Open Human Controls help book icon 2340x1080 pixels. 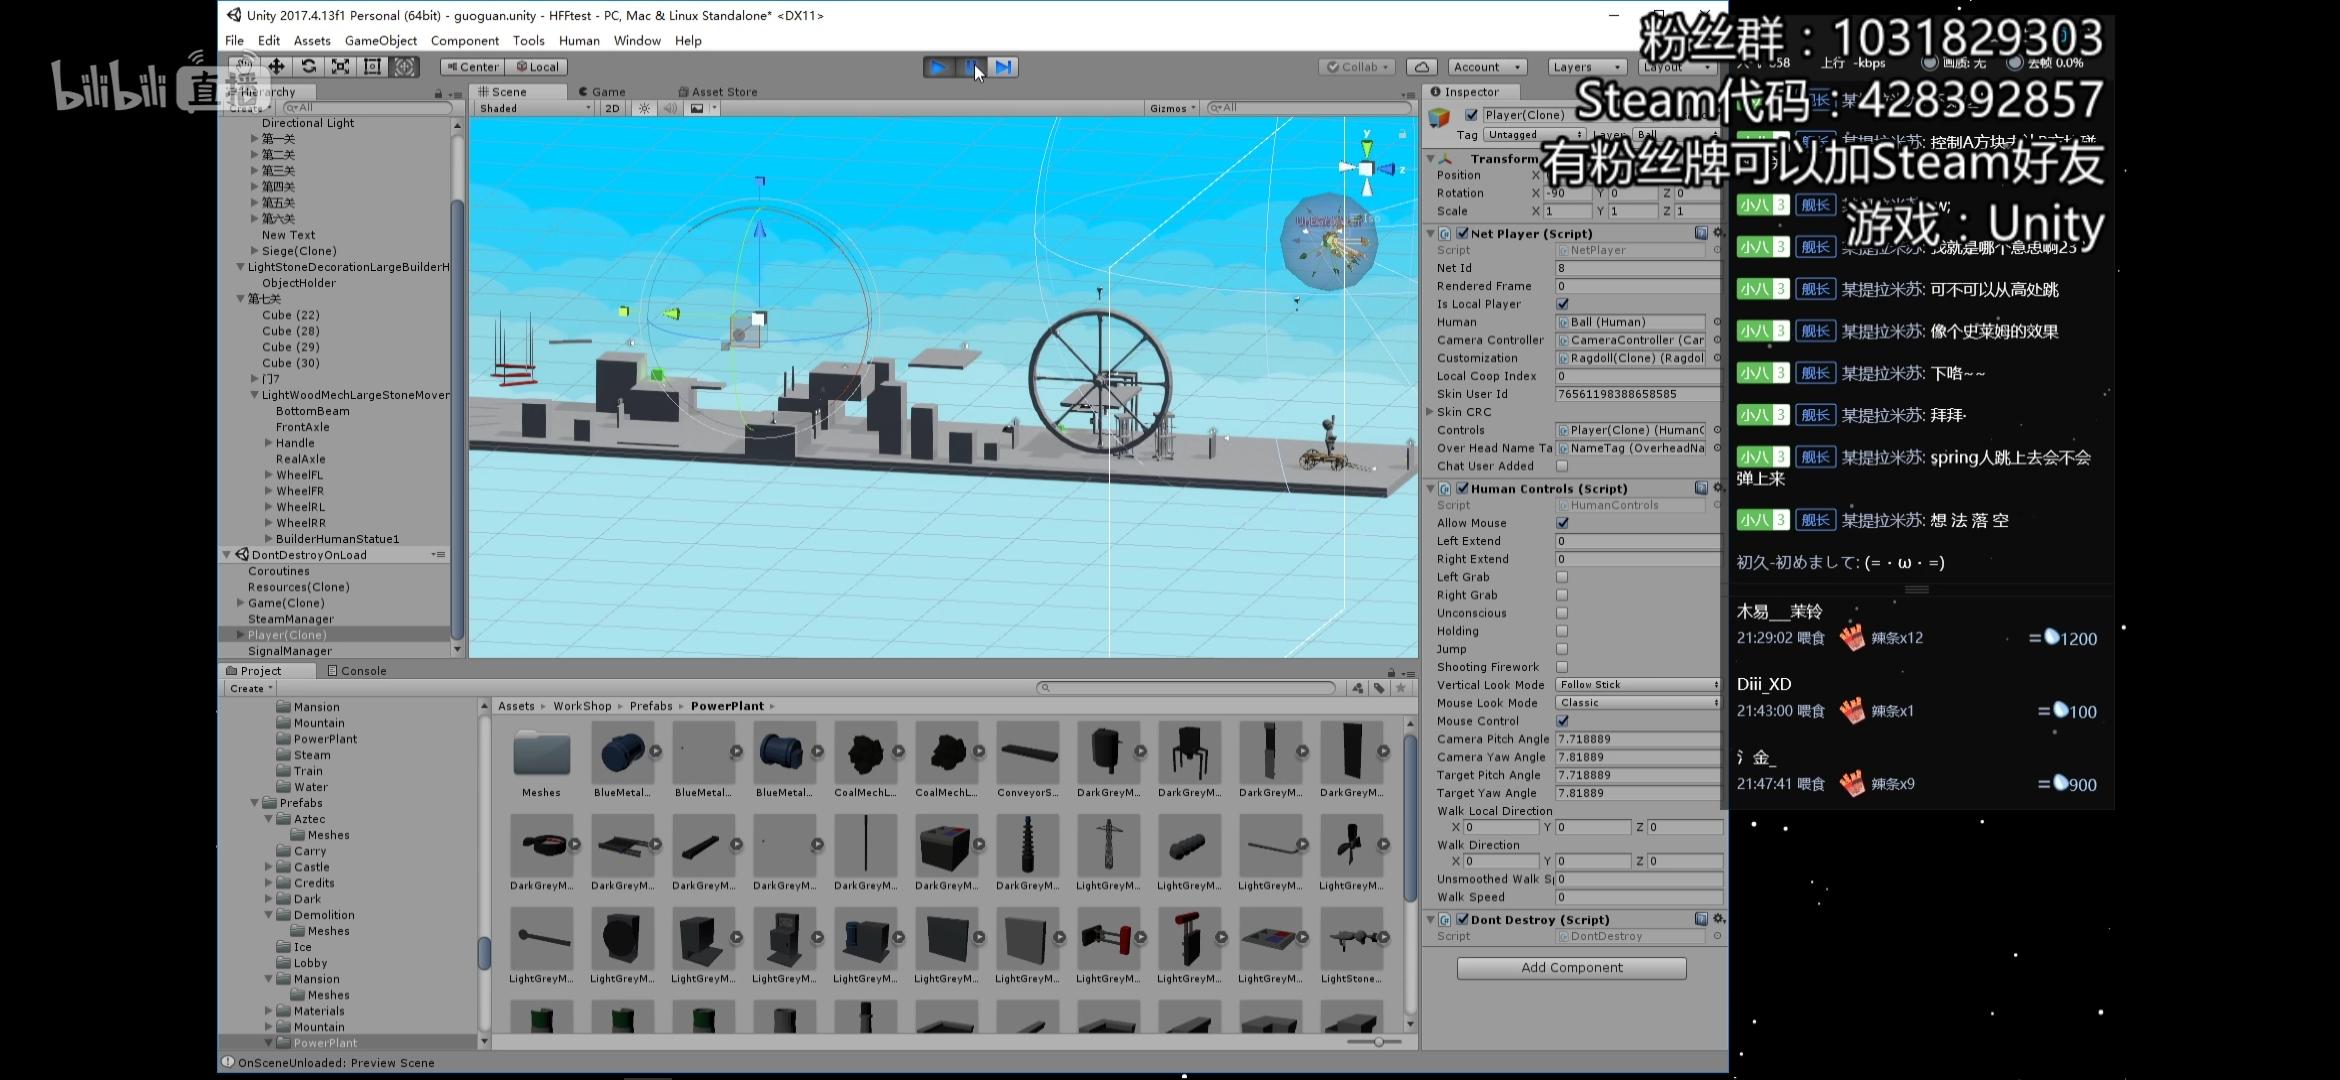point(1701,488)
